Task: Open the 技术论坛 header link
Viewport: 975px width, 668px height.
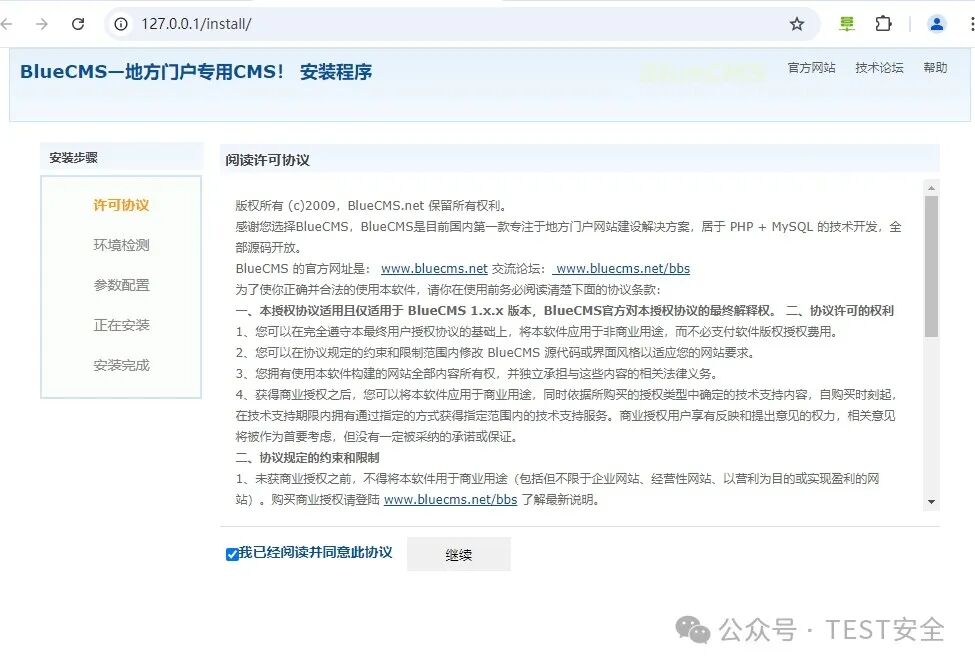Action: click(879, 67)
